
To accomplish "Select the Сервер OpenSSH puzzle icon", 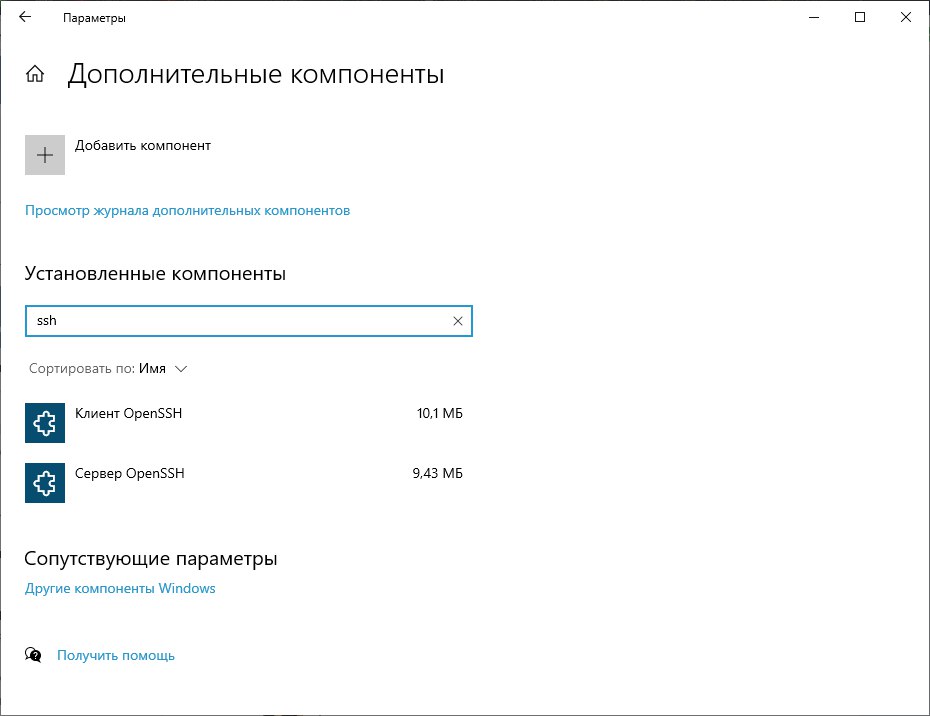I will pos(45,483).
